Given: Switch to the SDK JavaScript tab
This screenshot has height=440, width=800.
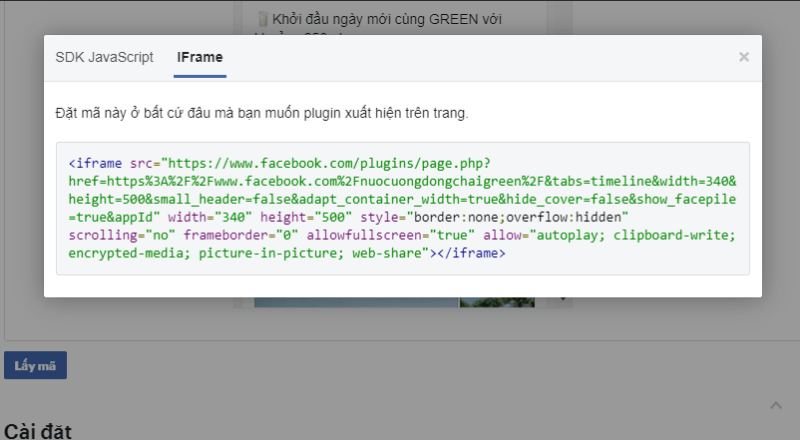Looking at the screenshot, I should point(104,57).
